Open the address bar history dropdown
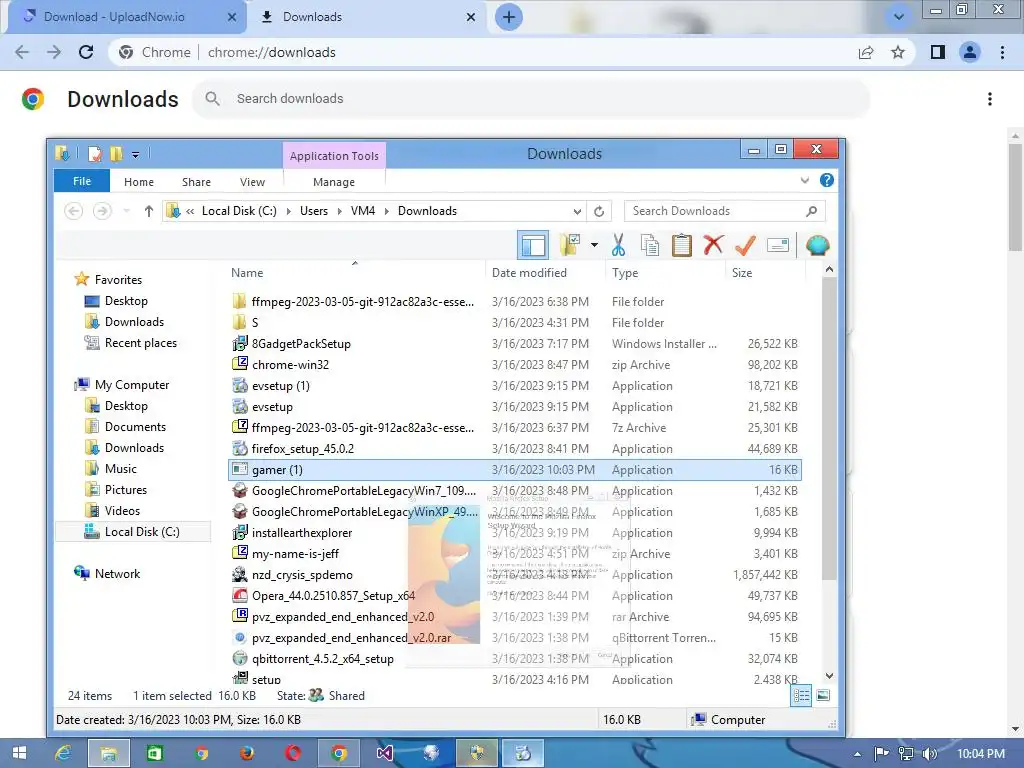1024x768 pixels. click(577, 211)
